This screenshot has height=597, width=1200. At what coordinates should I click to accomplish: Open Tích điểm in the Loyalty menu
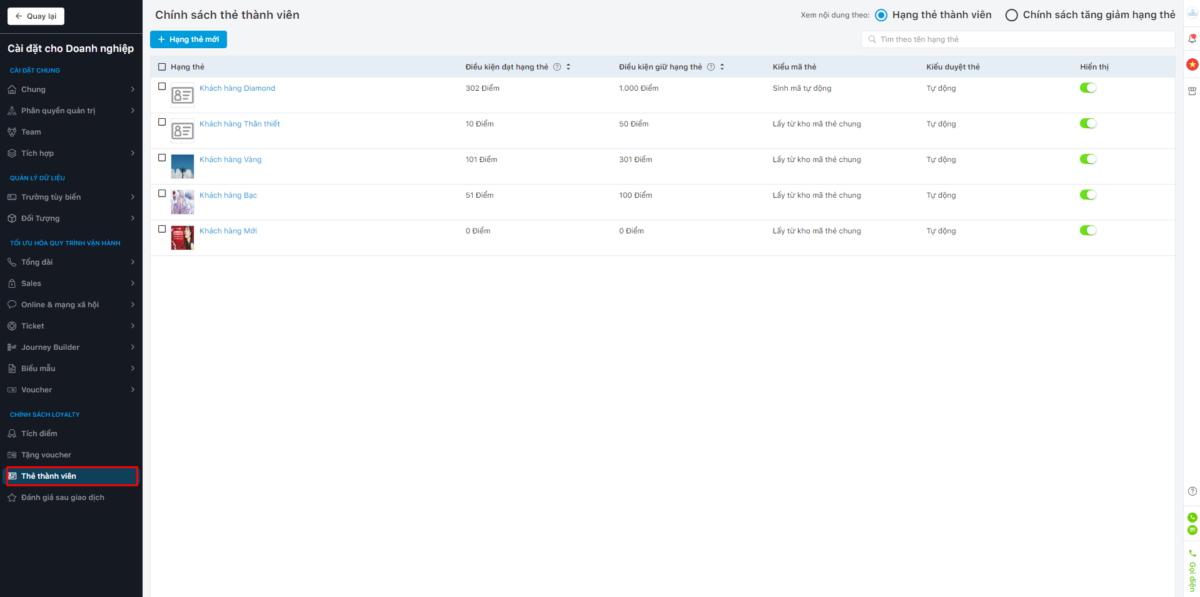(x=39, y=433)
